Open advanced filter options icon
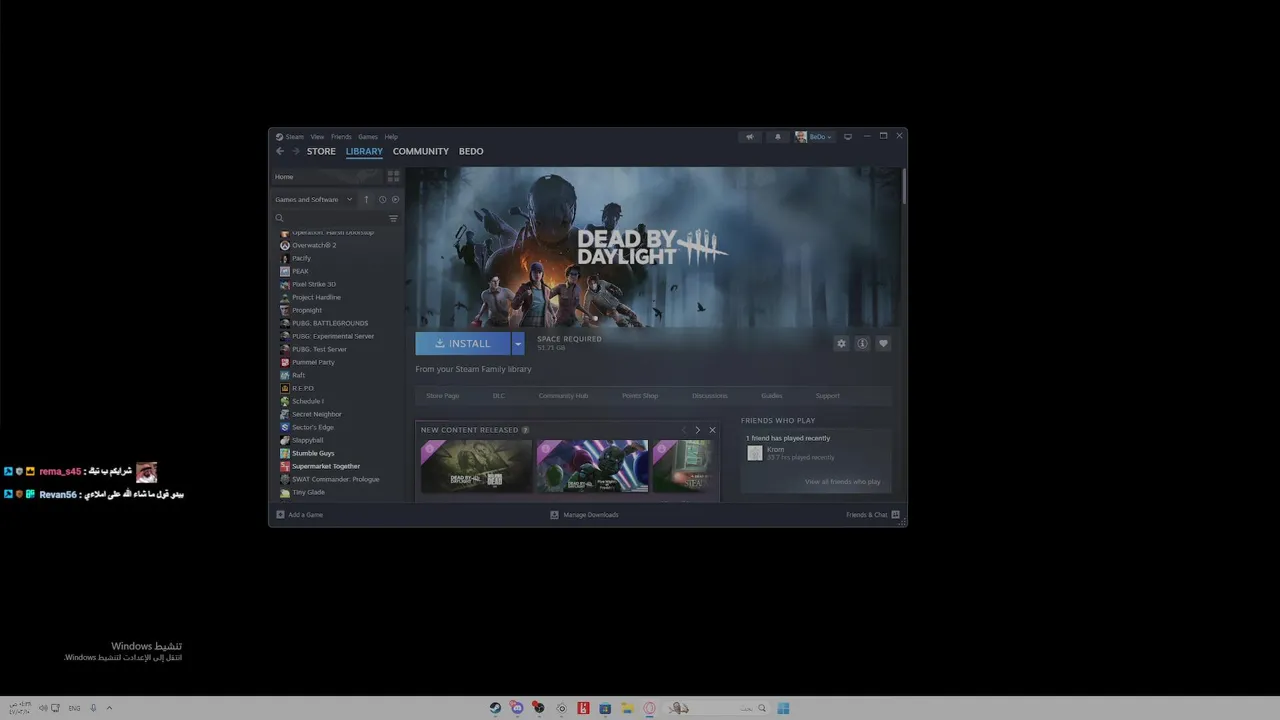This screenshot has width=1280, height=720. pos(393,218)
